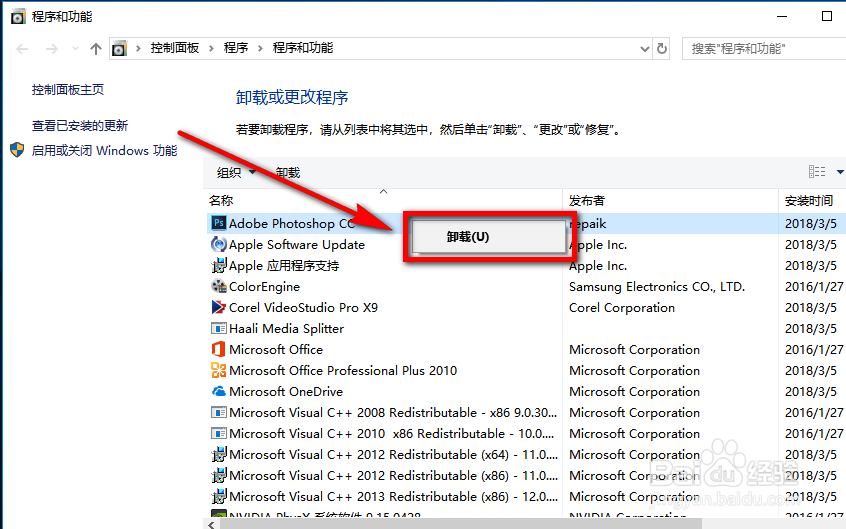
Task: Click the back navigation arrow
Action: coord(22,49)
